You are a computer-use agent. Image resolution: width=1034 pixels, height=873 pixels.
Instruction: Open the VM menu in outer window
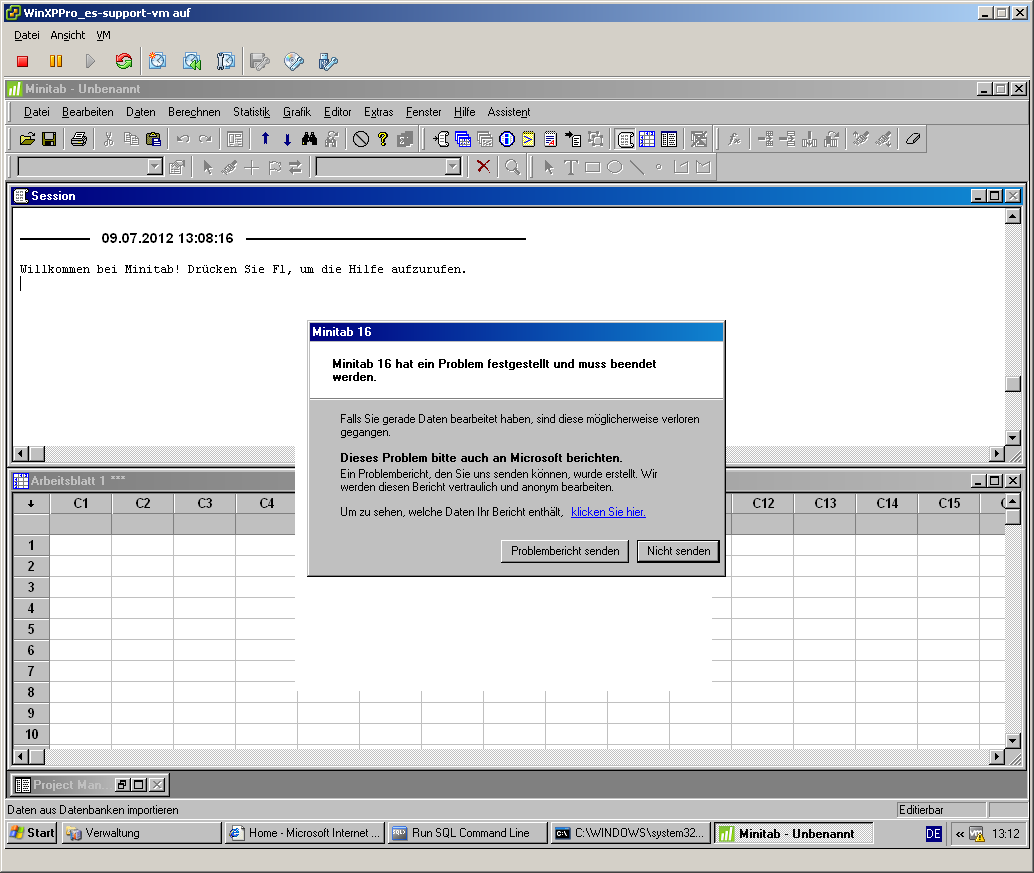[x=104, y=35]
